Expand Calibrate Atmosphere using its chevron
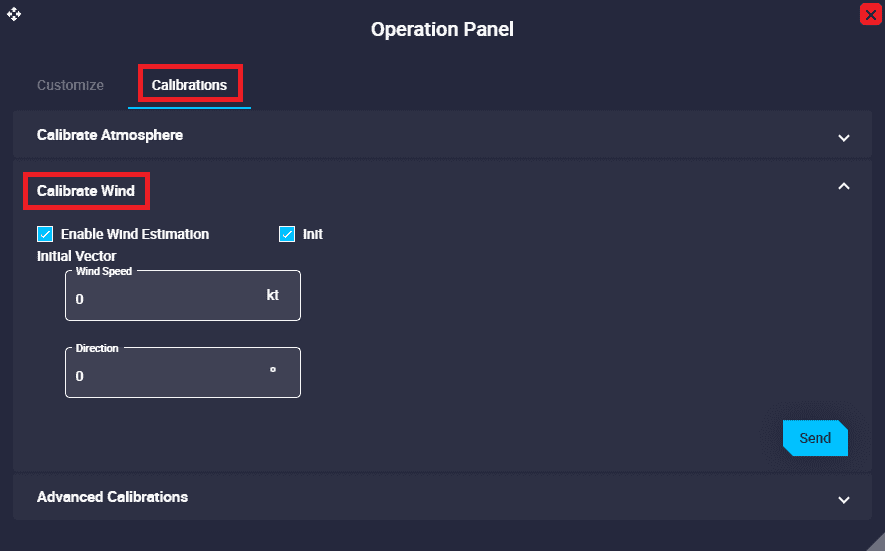This screenshot has width=885, height=551. [844, 138]
